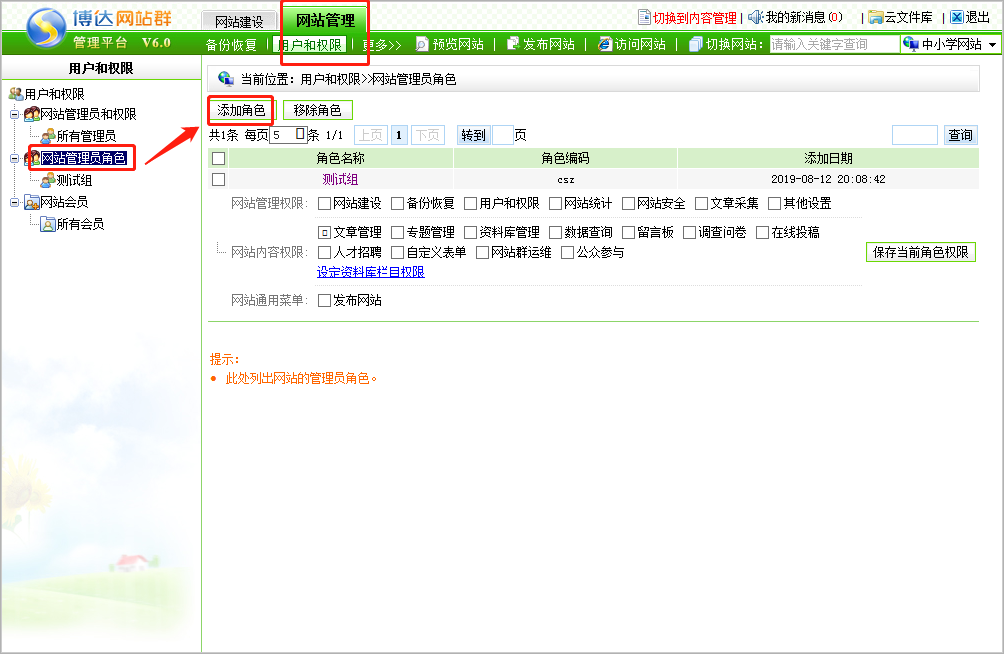Enable the 网站建设 permission checkbox
The width and height of the screenshot is (1004, 654).
point(324,204)
